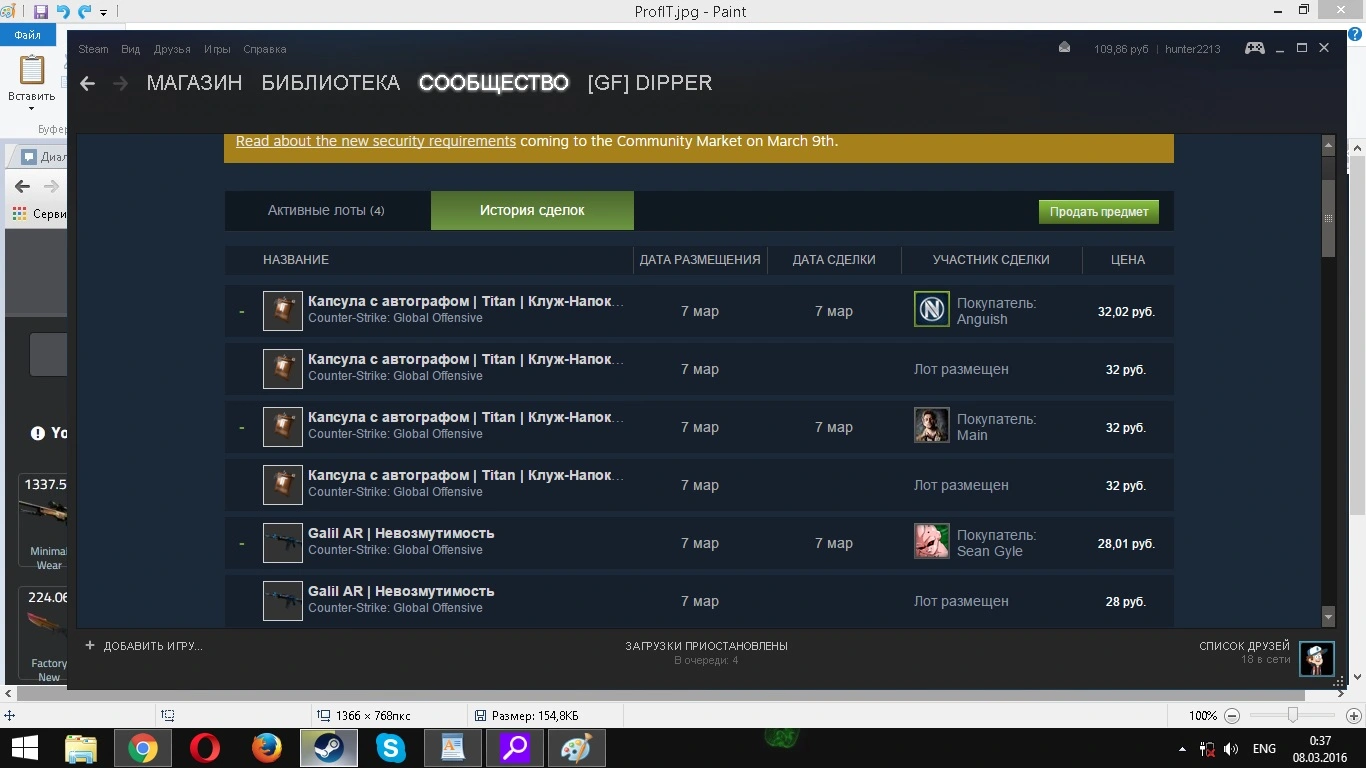
Task: Open Opera from the taskbar
Action: click(x=205, y=748)
